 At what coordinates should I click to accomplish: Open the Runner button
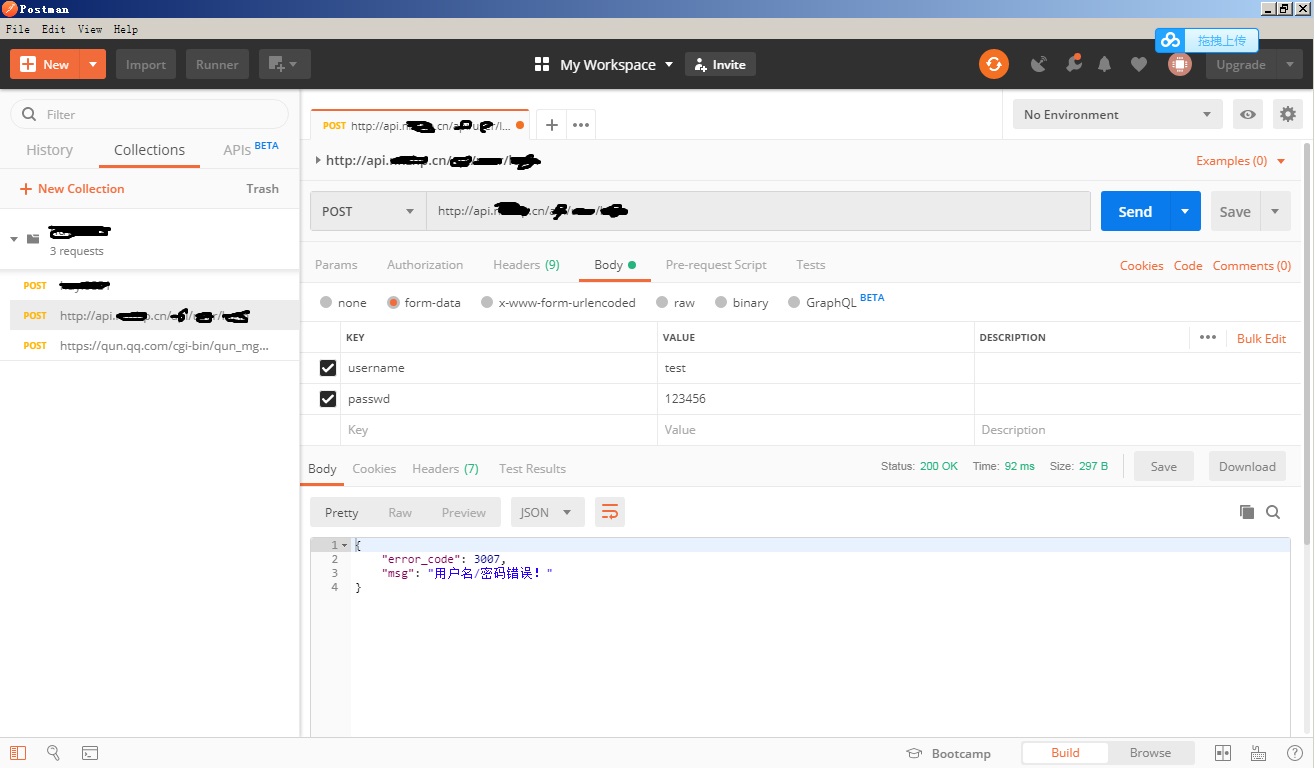217,65
